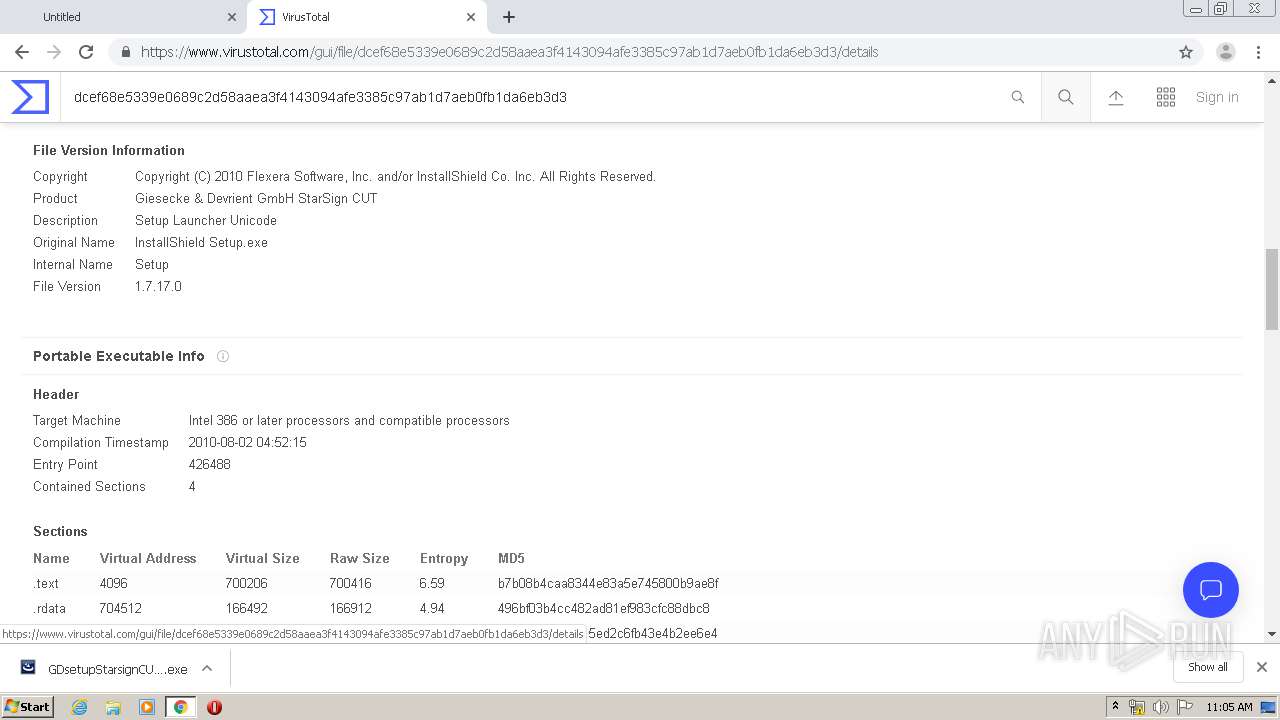Open the Chrome three-dot menu
Viewport: 1280px width, 720px height.
pyautogui.click(x=1259, y=52)
